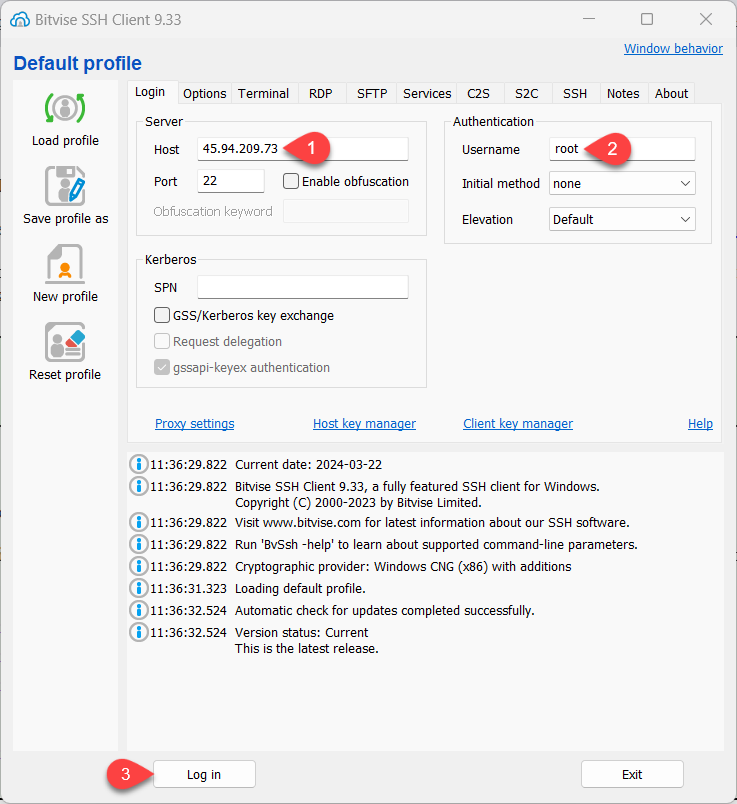Switch to the Options tab
This screenshot has width=737, height=804.
(x=205, y=93)
